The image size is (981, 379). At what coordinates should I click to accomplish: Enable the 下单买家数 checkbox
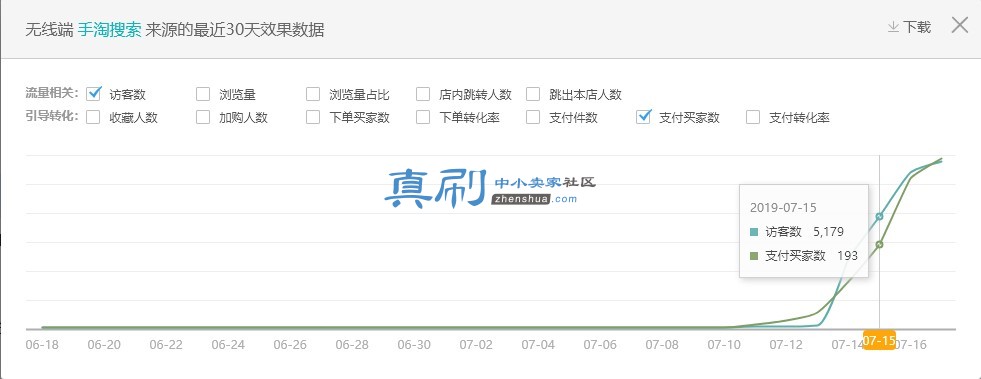tap(313, 117)
